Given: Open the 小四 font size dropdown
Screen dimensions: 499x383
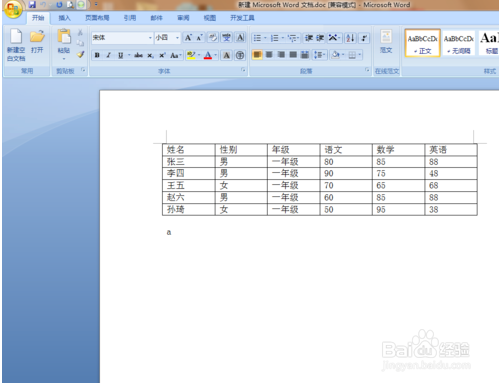Looking at the screenshot, I should pos(177,38).
